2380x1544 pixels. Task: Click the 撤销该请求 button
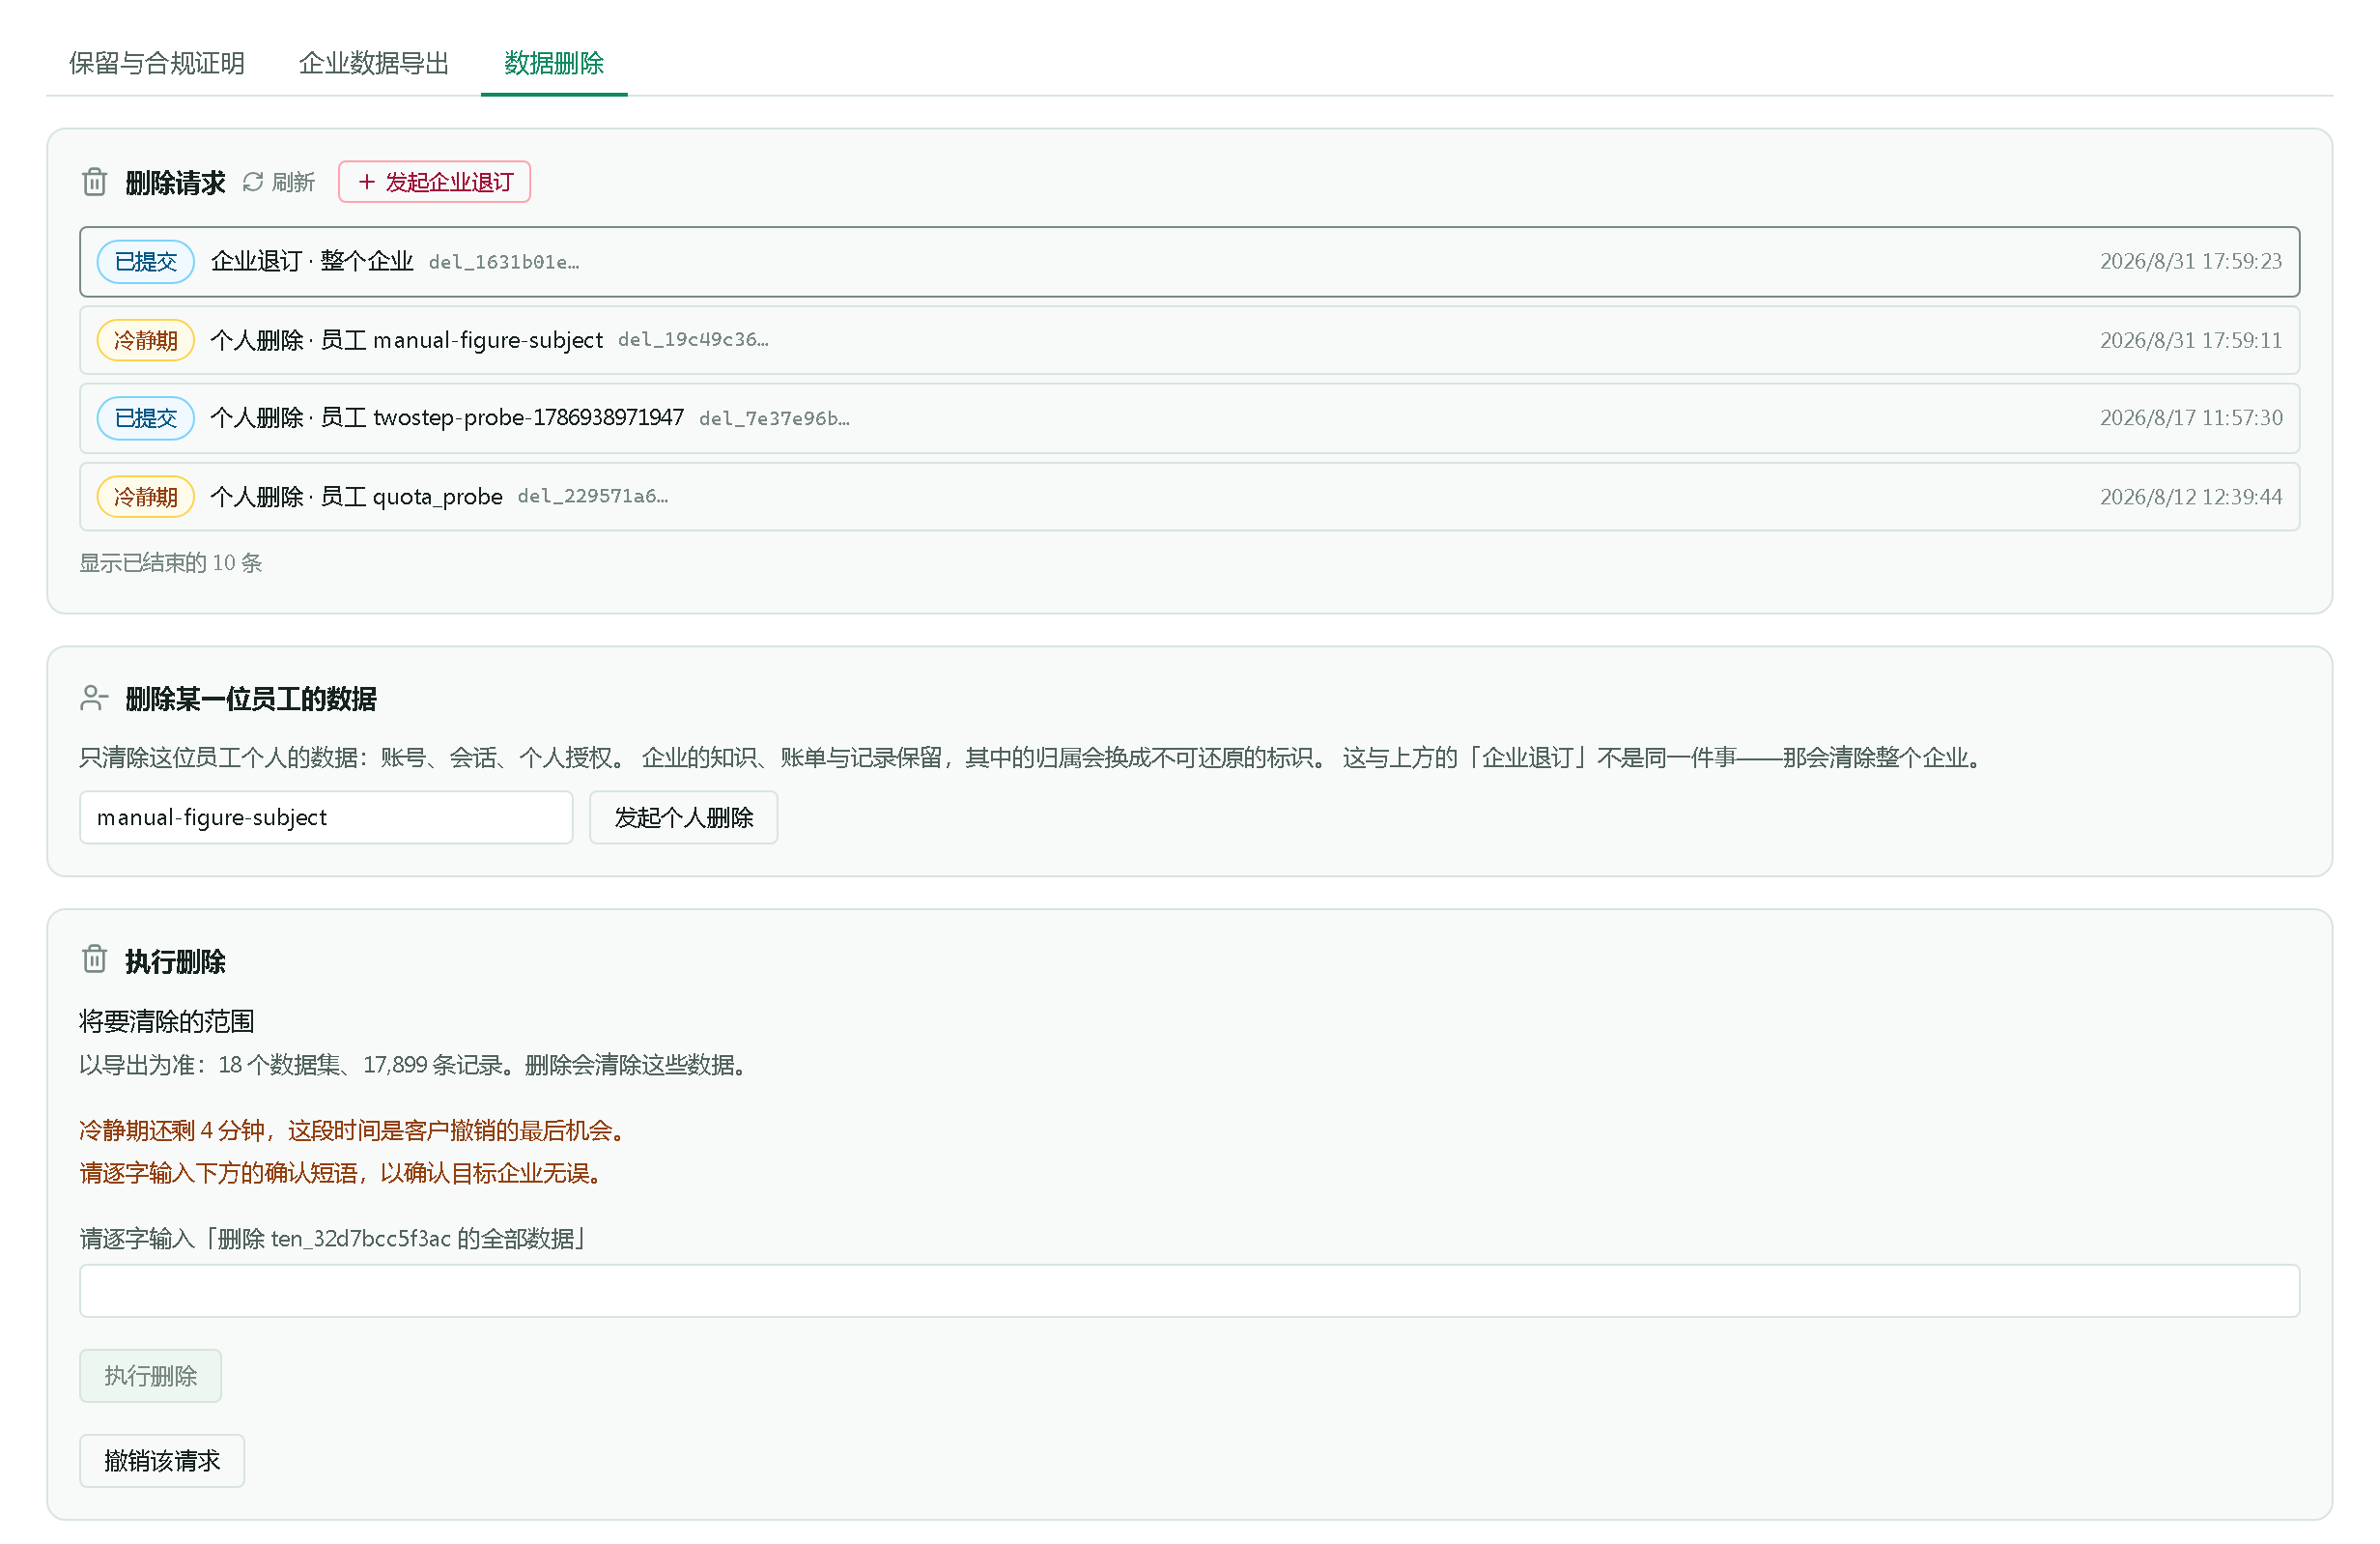pyautogui.click(x=162, y=1461)
